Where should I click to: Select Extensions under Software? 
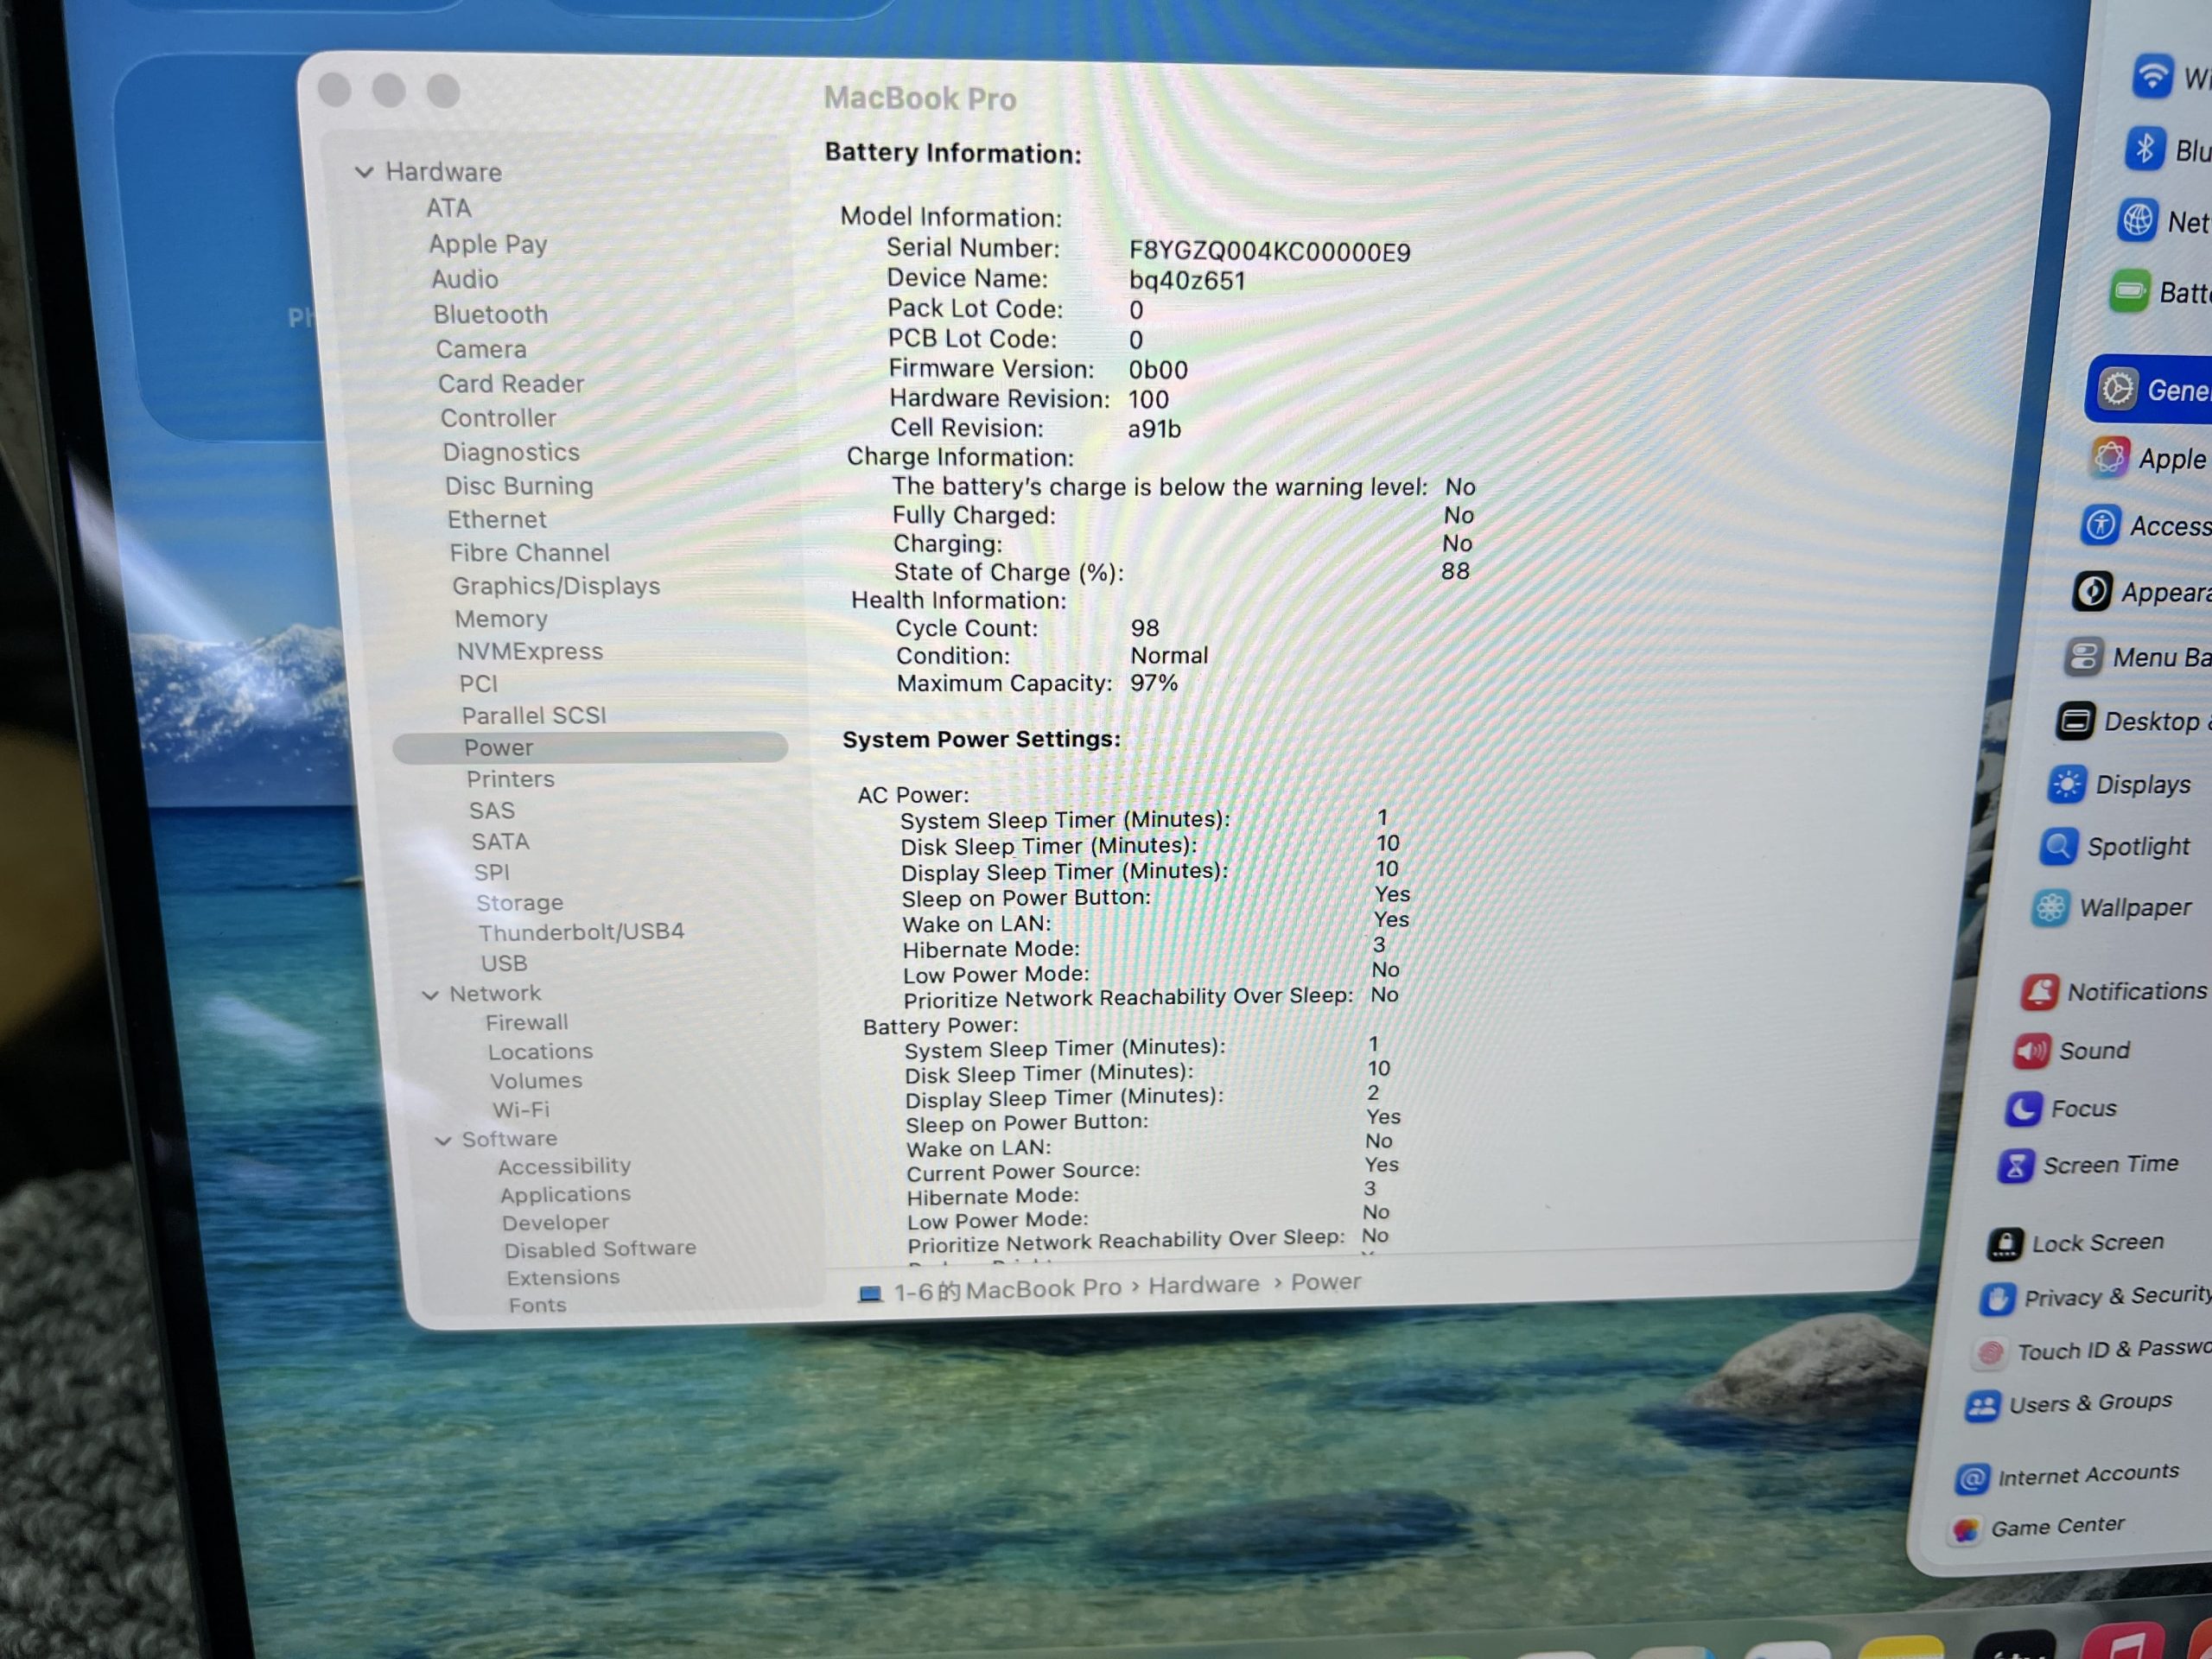563,1278
